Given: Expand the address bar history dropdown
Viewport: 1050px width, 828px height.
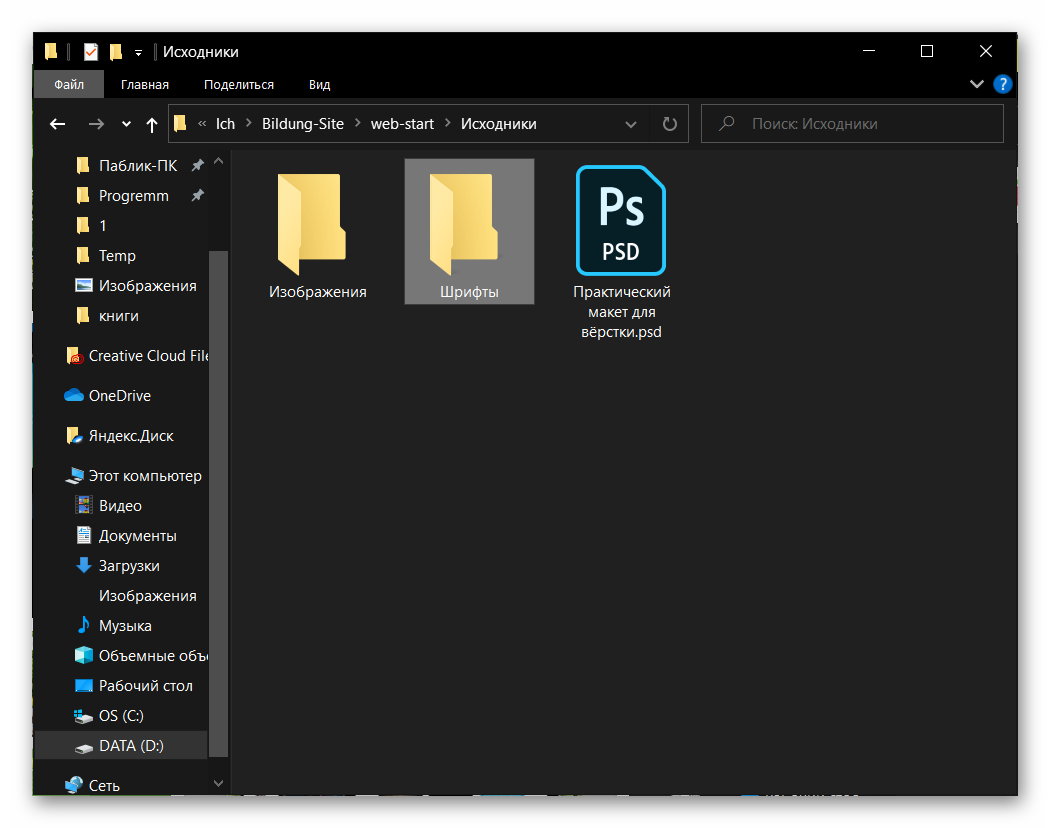Looking at the screenshot, I should point(630,124).
